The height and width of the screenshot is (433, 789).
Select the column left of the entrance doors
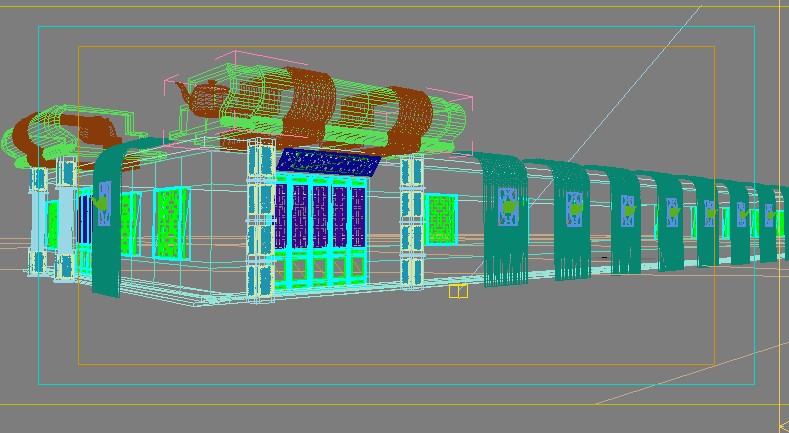261,220
